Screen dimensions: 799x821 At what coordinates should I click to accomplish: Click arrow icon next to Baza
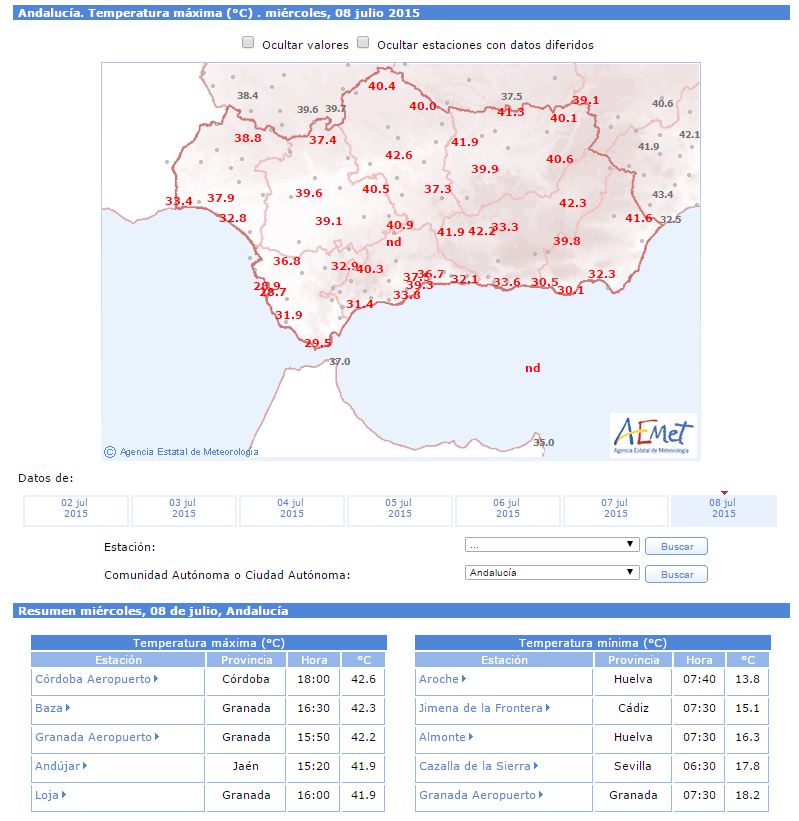tap(68, 709)
